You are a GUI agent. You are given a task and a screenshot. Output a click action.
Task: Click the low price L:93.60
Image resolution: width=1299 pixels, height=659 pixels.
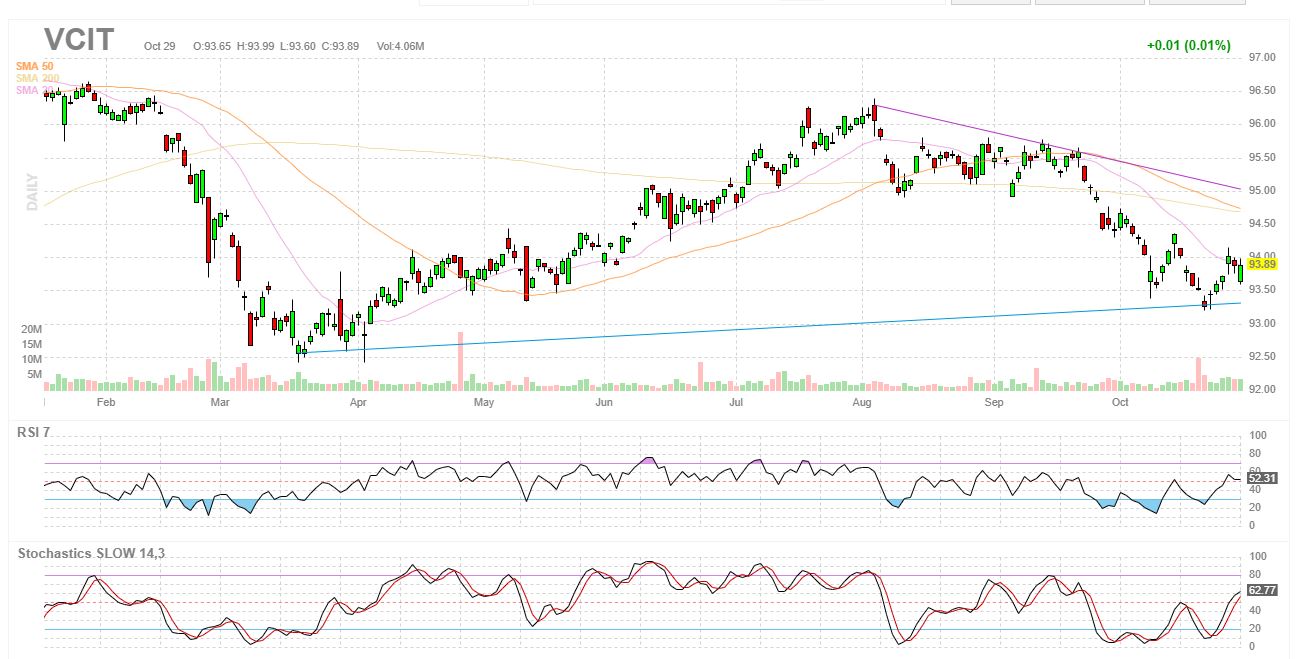point(298,46)
